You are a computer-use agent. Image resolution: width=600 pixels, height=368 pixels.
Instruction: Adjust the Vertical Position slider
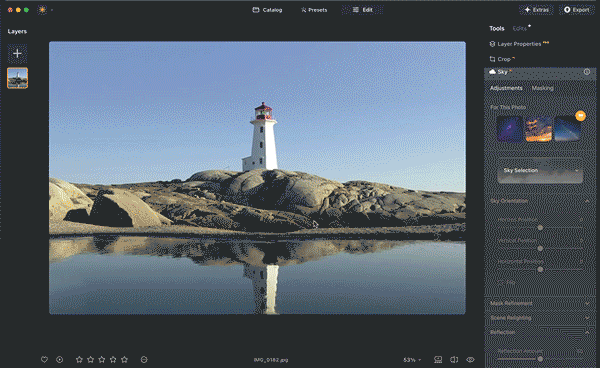540,248
